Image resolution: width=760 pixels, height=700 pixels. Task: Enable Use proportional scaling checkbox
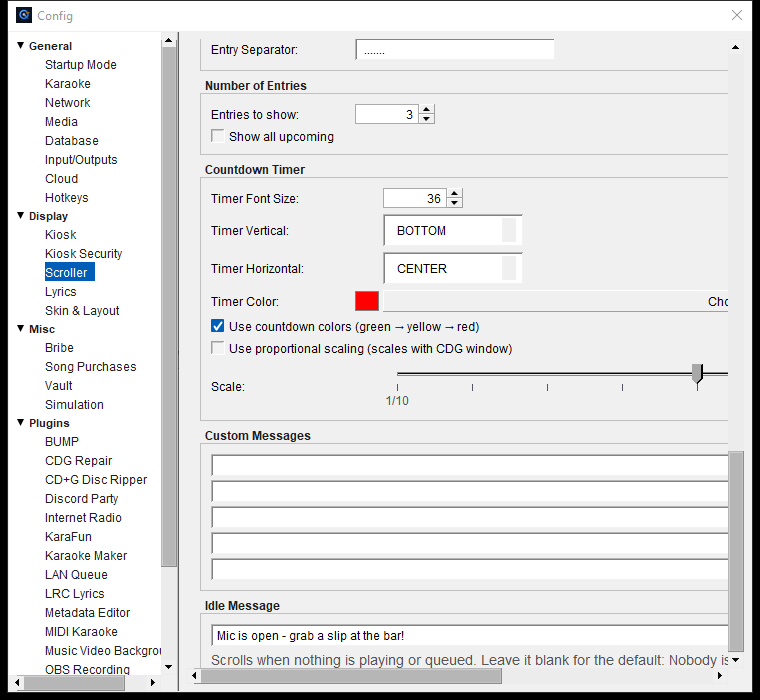[x=218, y=348]
